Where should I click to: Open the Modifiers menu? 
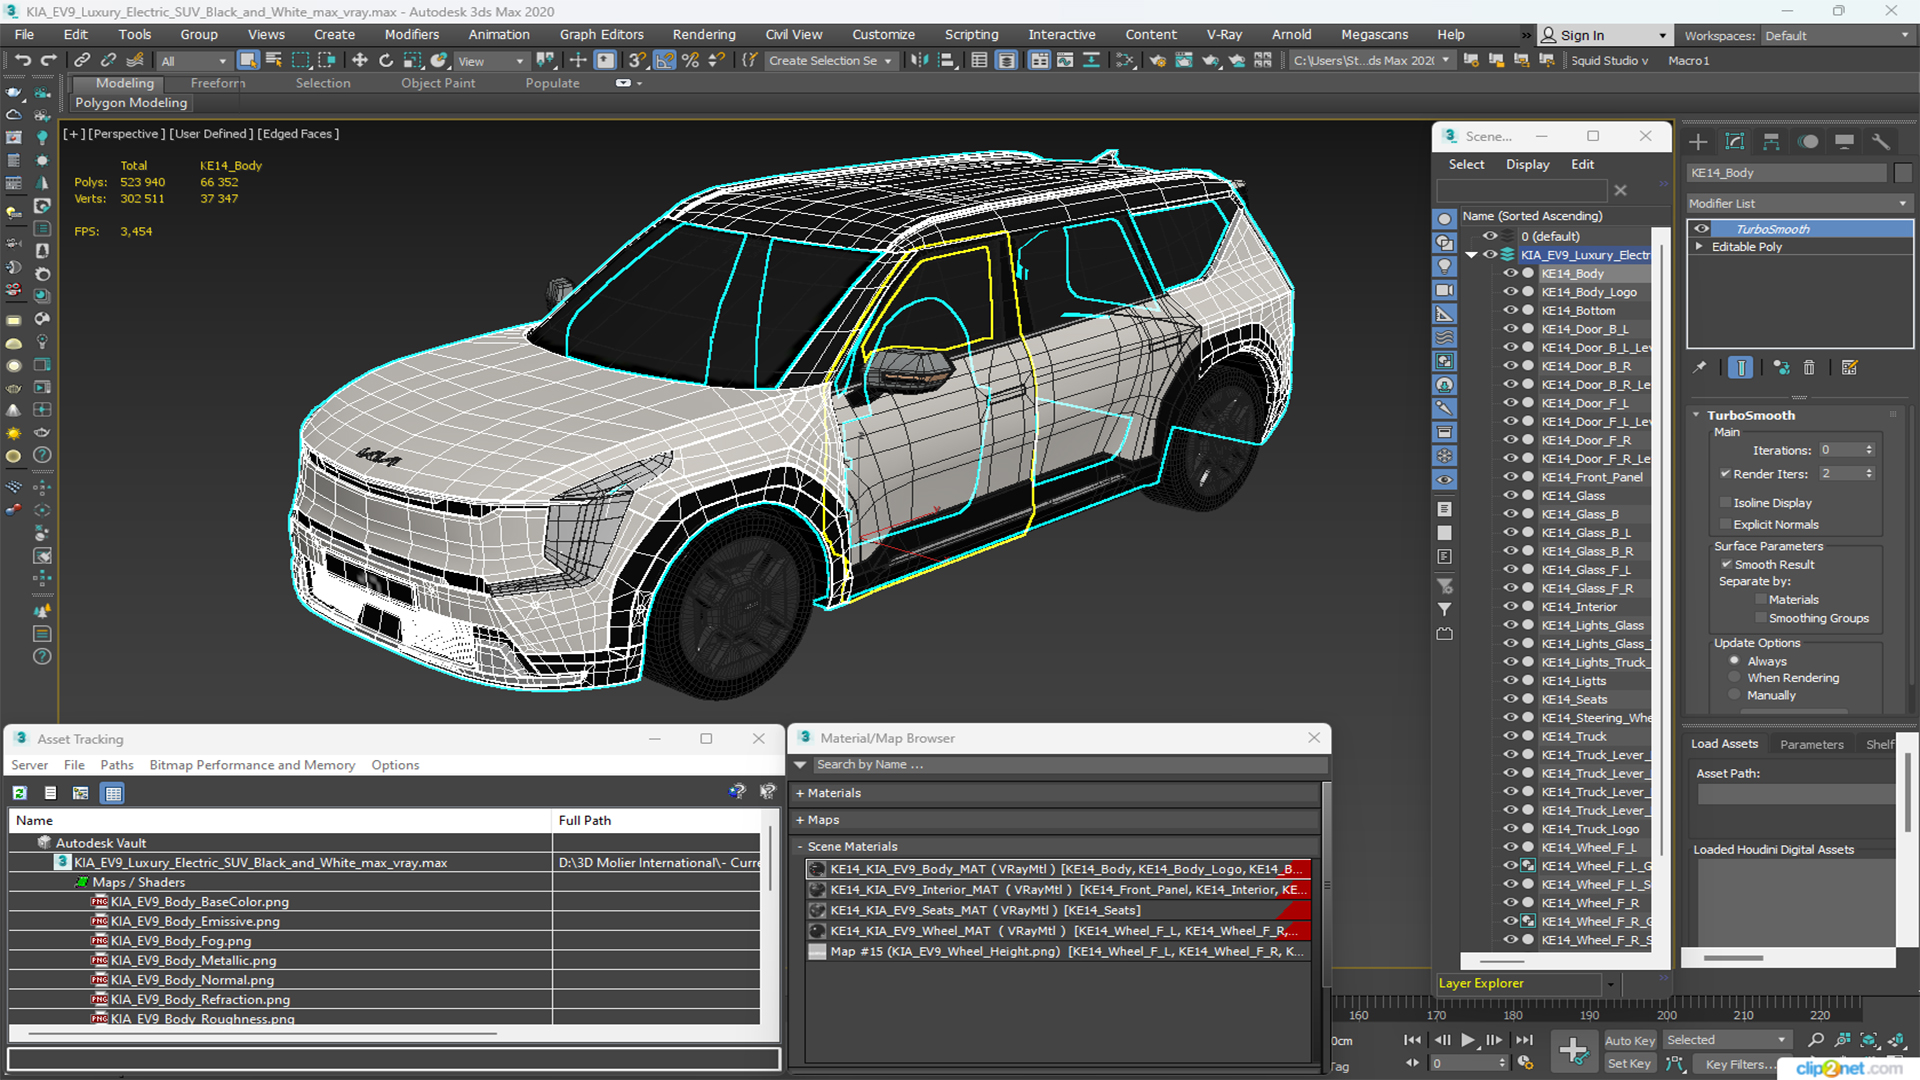click(411, 35)
